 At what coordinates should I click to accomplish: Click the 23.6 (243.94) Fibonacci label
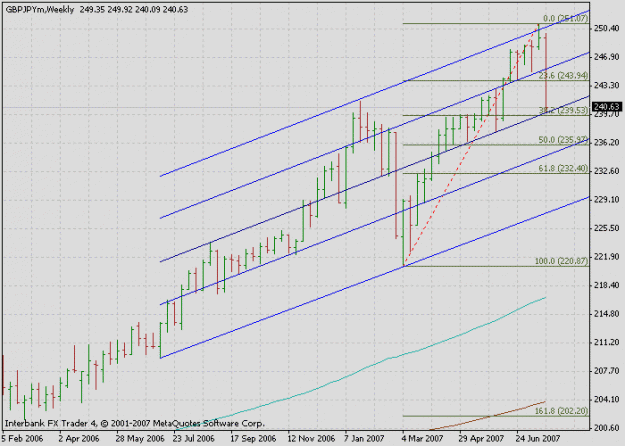(563, 76)
